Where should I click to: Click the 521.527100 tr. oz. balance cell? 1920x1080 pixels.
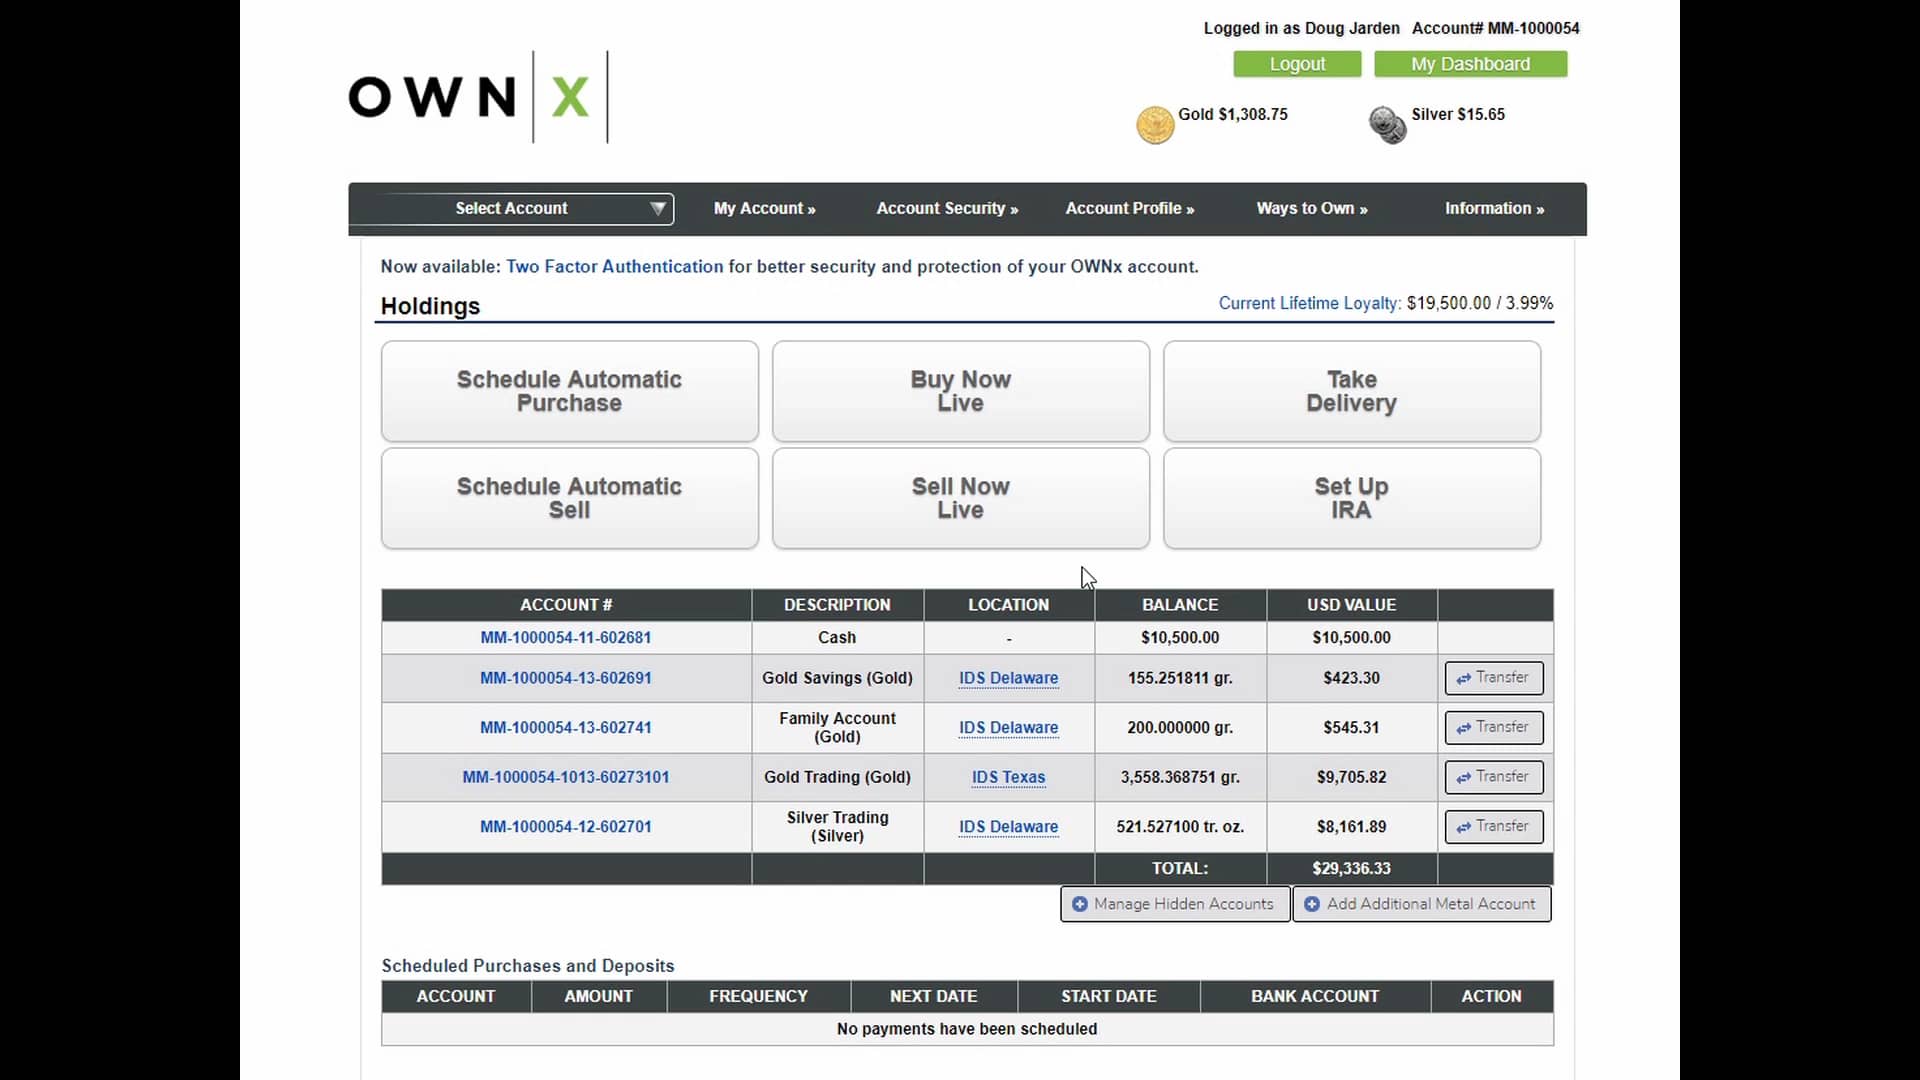(x=1180, y=827)
